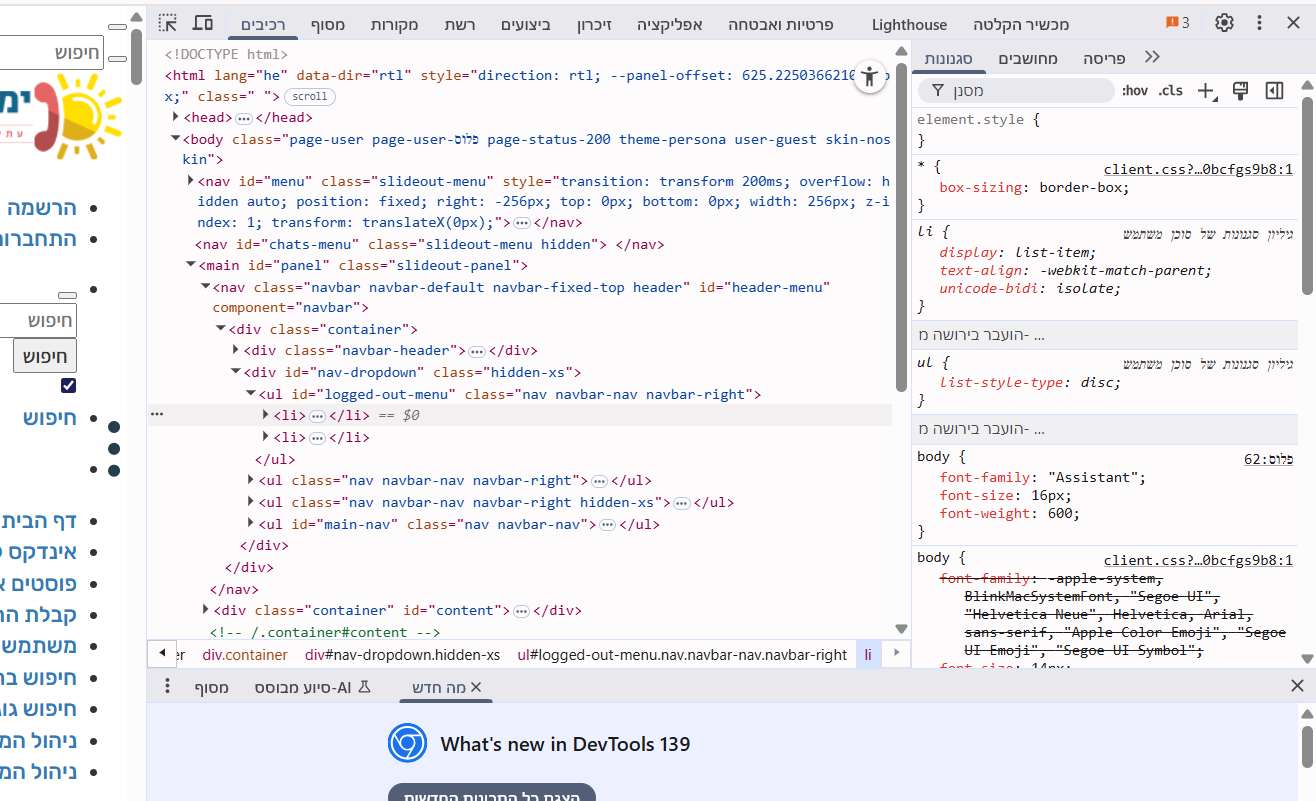Add new style rule with plus icon

tap(1206, 91)
